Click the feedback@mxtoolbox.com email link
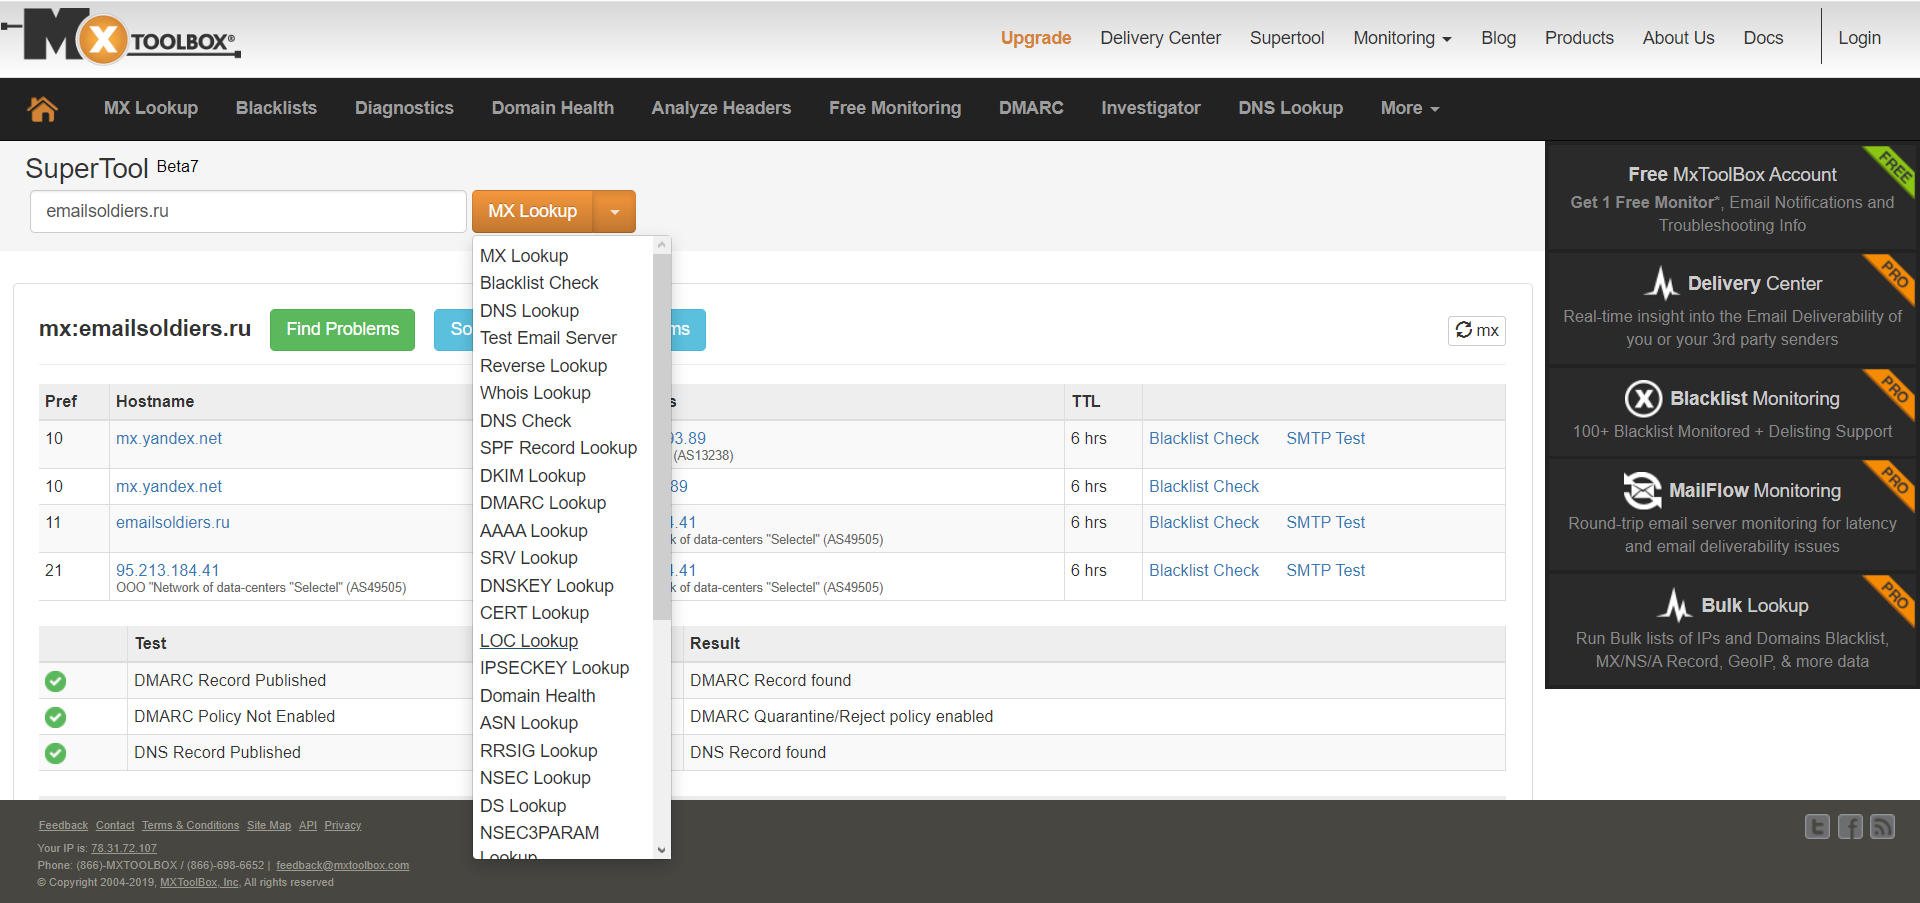 pyautogui.click(x=343, y=866)
